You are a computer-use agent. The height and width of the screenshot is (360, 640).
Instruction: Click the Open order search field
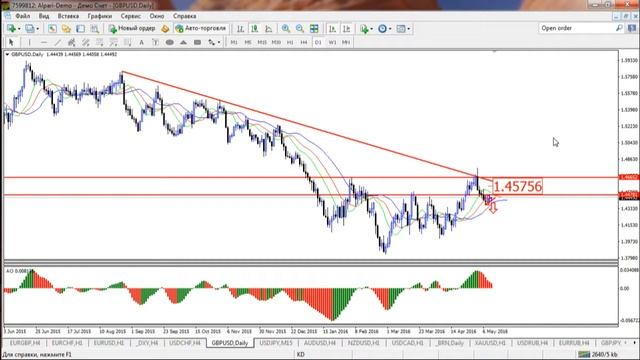pos(576,28)
